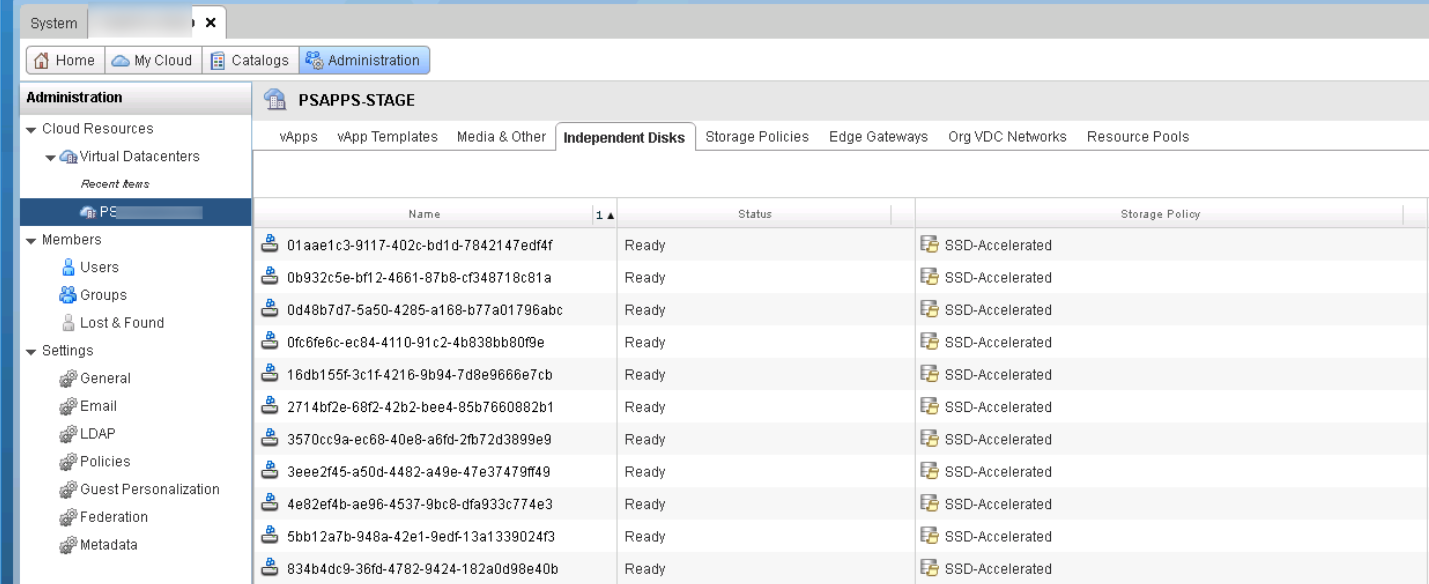Collapse the Virtual Datacenters tree node
1429x584 pixels.
pyautogui.click(x=49, y=157)
